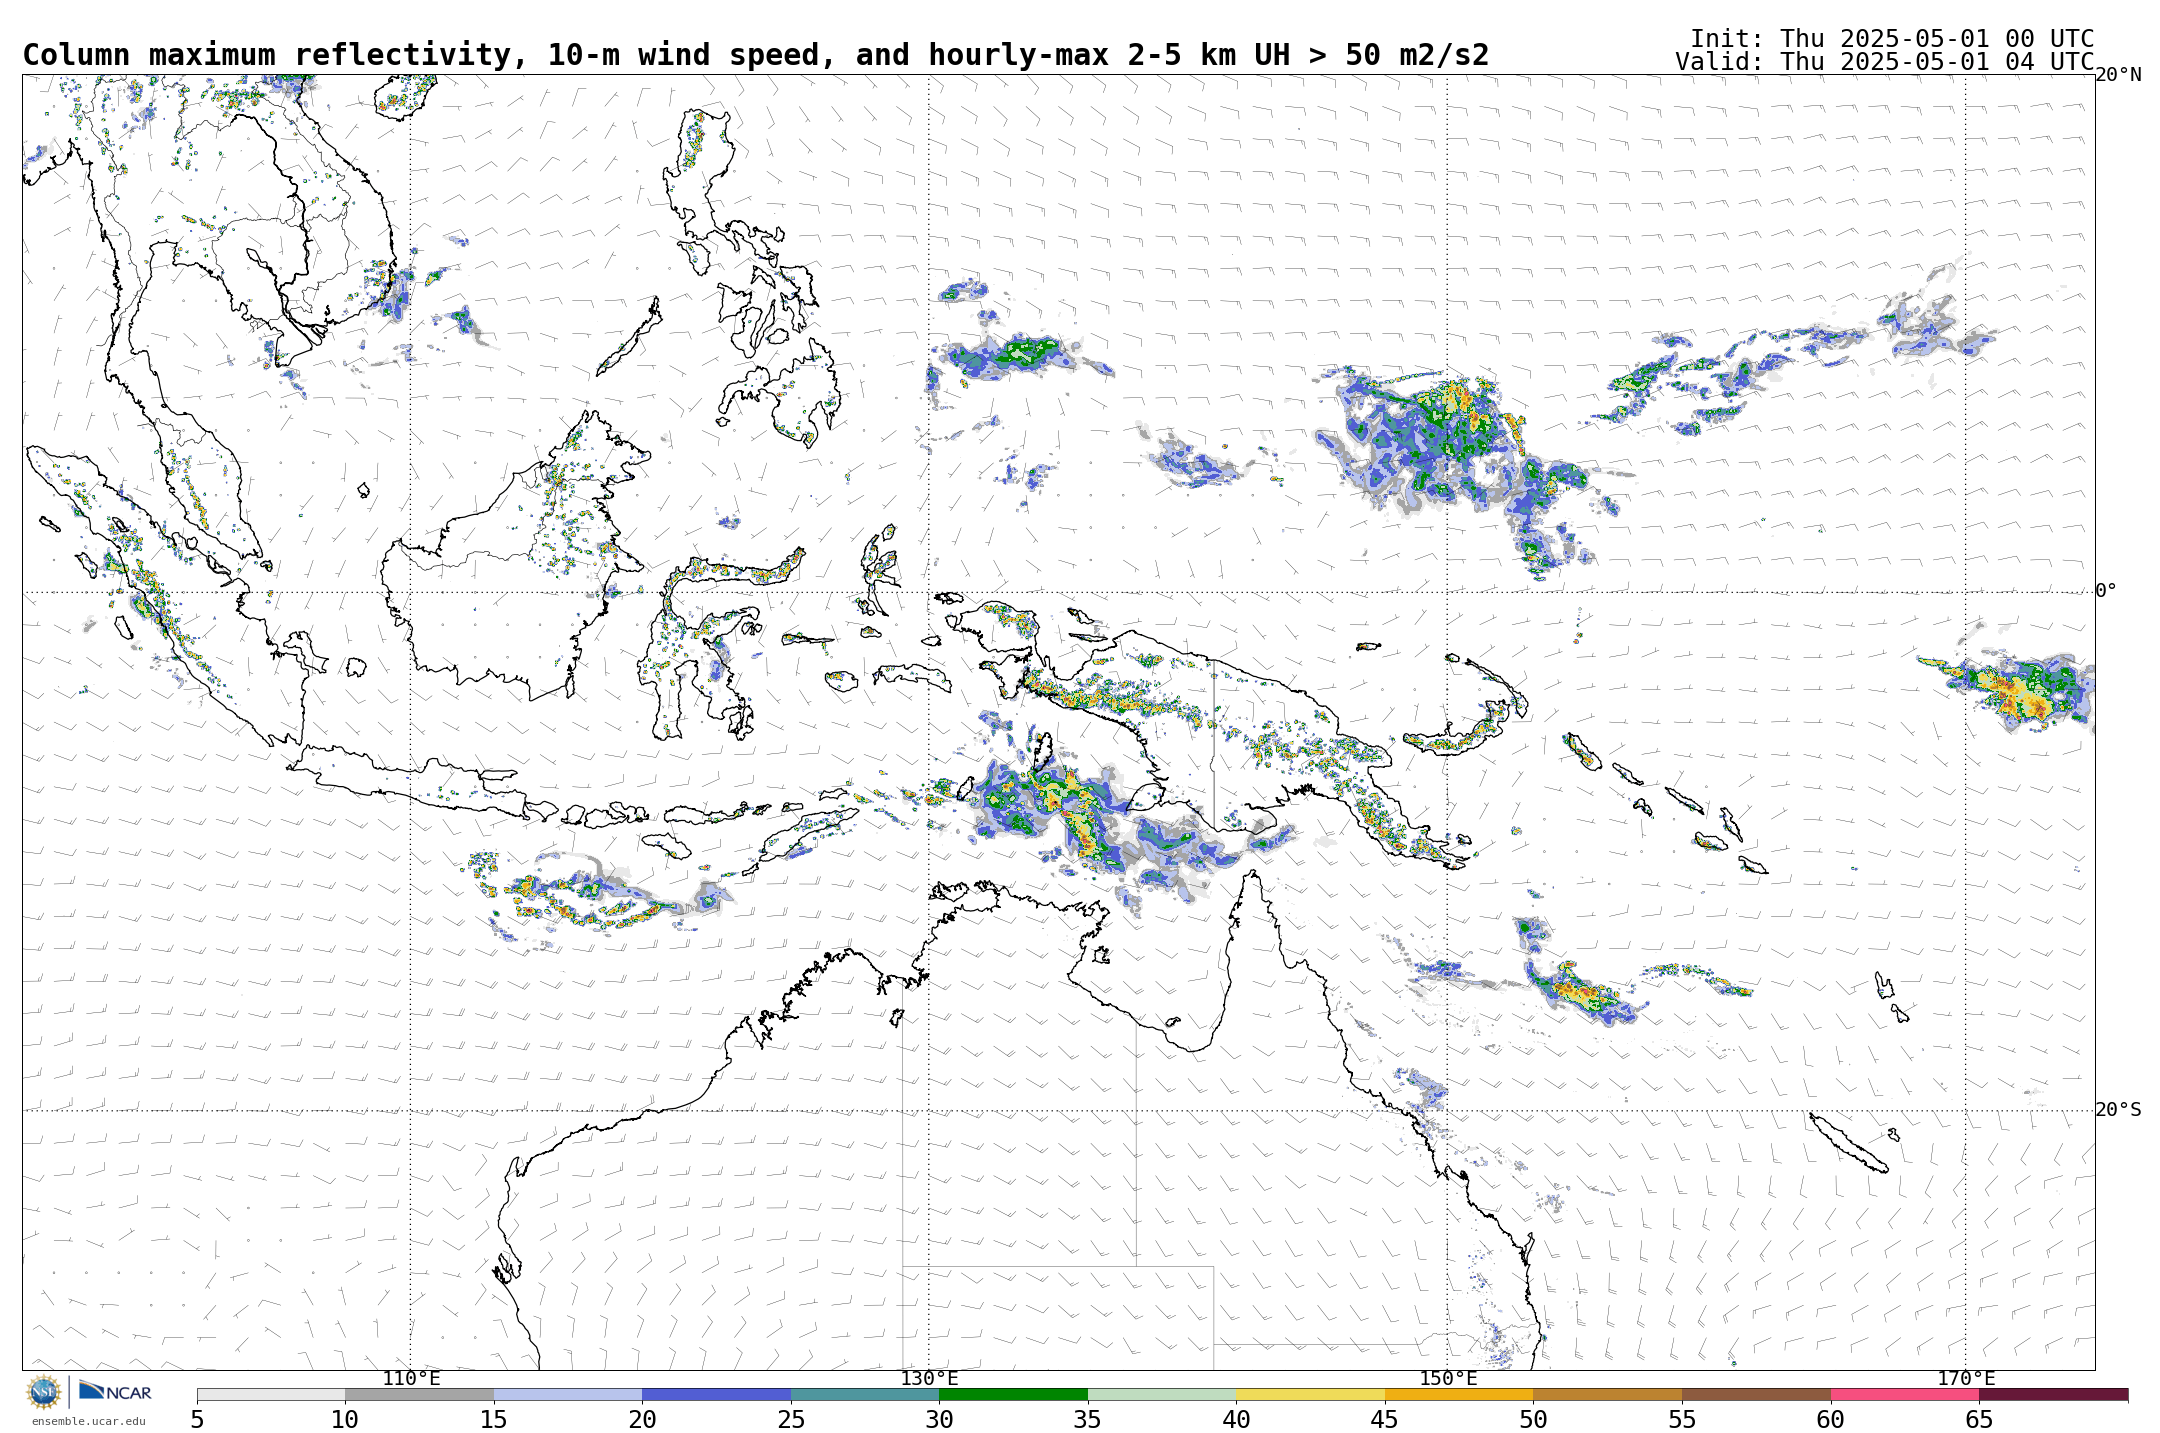The width and height of the screenshot is (2160, 1433).
Task: Click colorbar tick label 5
Action: click(x=197, y=1419)
